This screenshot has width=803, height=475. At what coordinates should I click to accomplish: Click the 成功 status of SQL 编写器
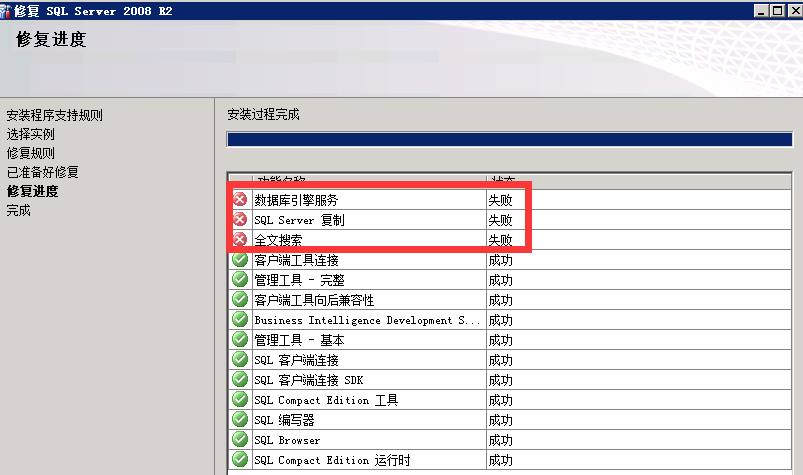500,420
